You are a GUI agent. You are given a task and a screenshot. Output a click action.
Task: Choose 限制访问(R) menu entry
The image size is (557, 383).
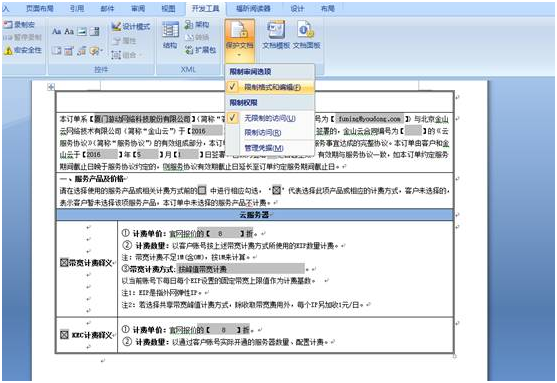263,133
